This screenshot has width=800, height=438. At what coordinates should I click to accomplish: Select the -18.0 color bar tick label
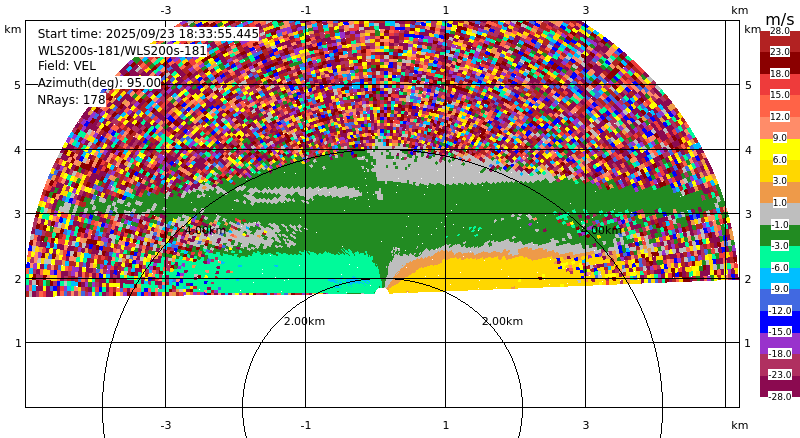pyautogui.click(x=780, y=353)
